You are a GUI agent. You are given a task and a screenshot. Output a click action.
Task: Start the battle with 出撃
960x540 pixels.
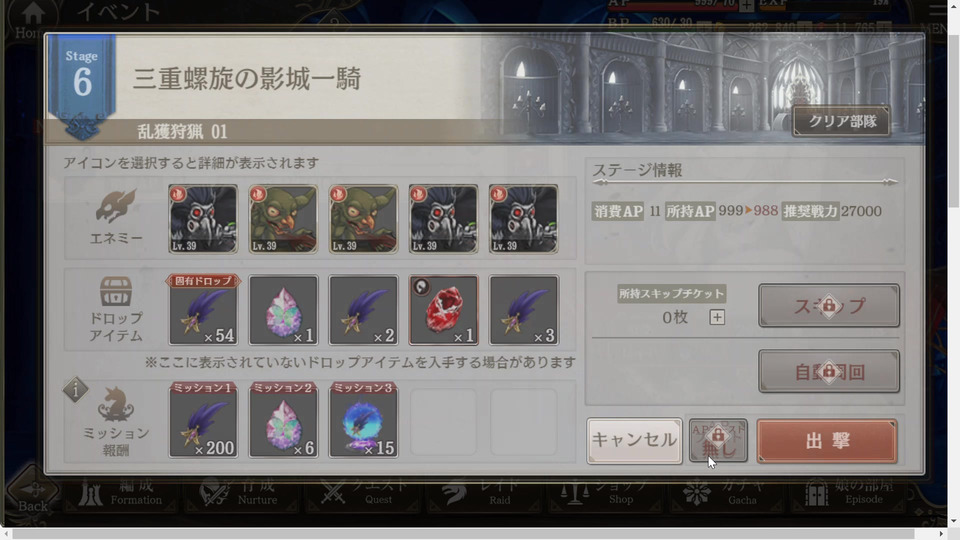(827, 441)
